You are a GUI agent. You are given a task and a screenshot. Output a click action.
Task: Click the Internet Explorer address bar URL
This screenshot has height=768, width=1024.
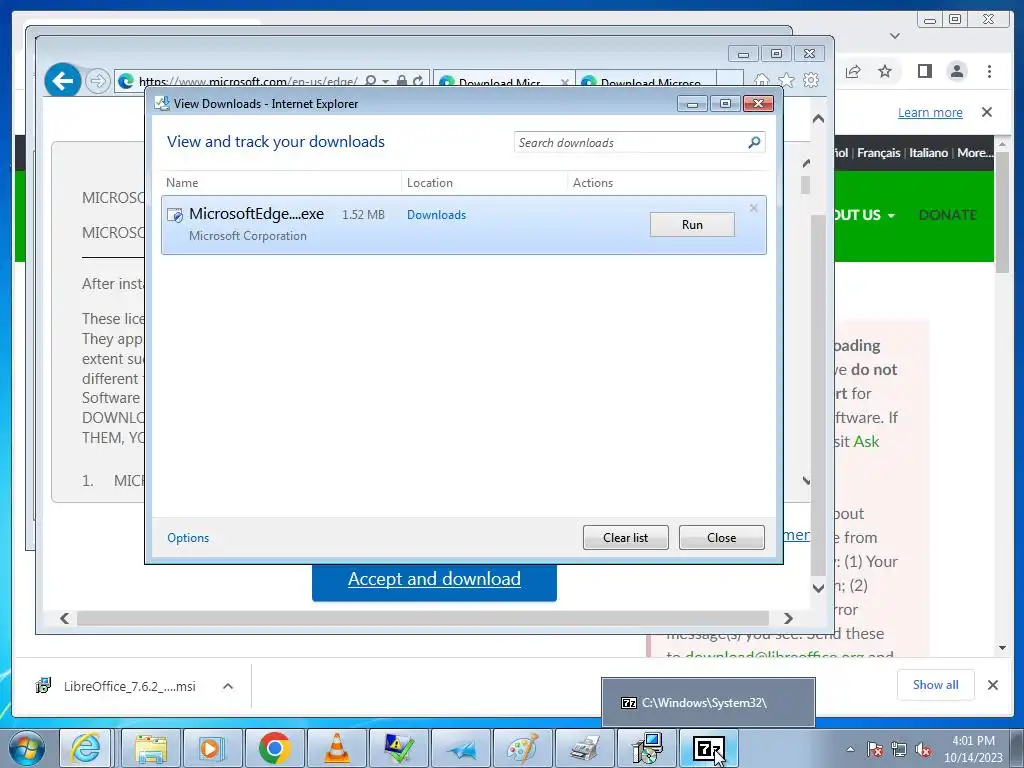click(x=248, y=82)
